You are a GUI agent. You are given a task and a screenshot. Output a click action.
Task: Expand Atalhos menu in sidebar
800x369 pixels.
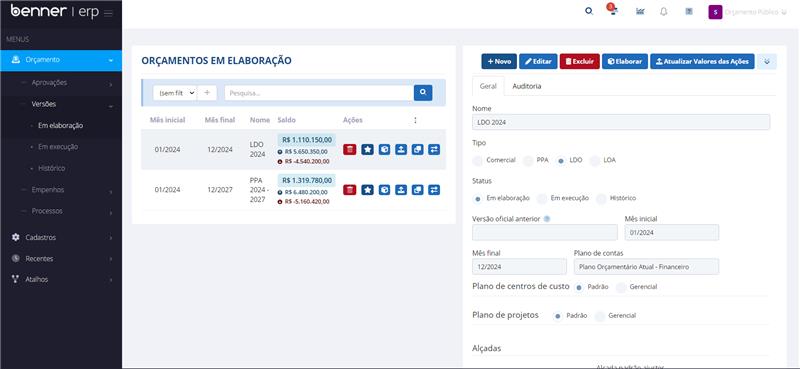tap(61, 279)
